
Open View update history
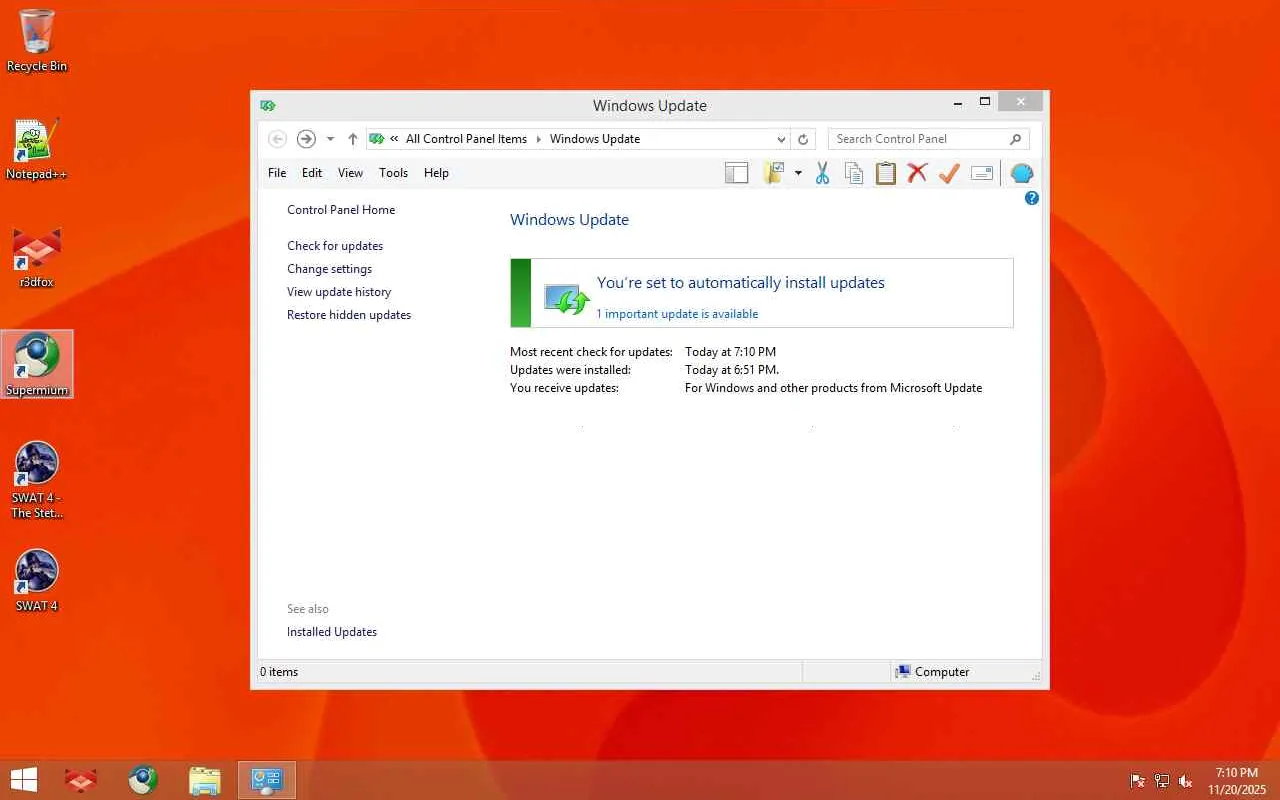click(339, 292)
